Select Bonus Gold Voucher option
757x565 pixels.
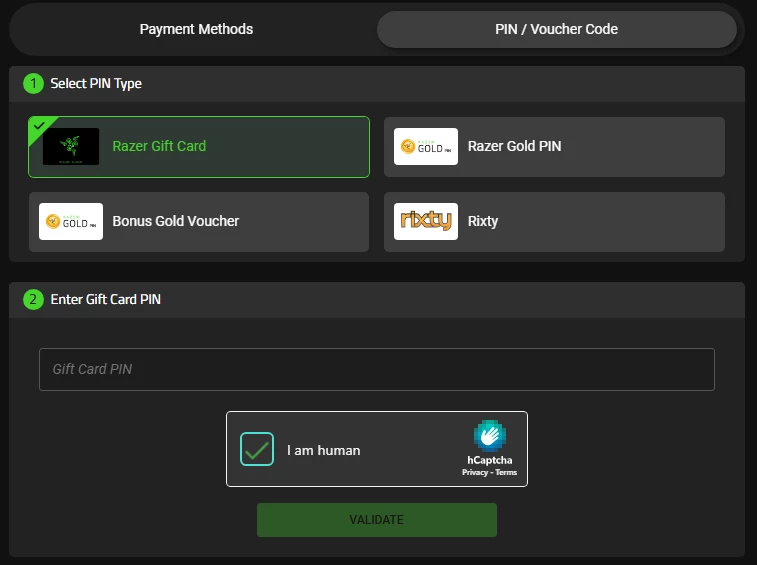(x=199, y=222)
